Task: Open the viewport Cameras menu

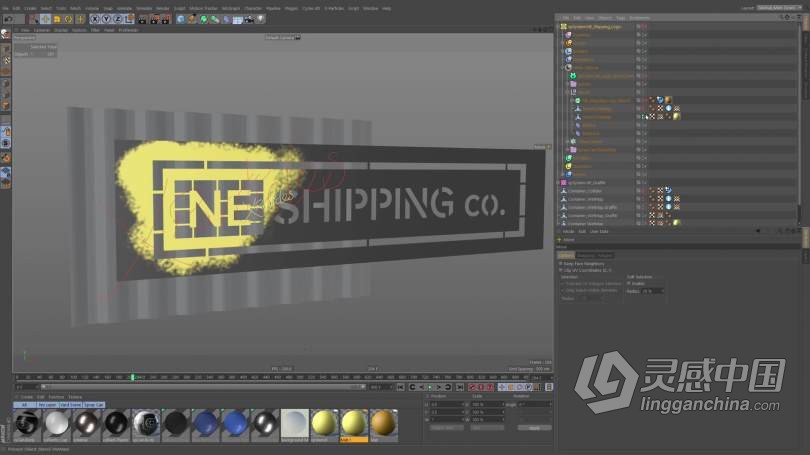Action: tap(42, 30)
